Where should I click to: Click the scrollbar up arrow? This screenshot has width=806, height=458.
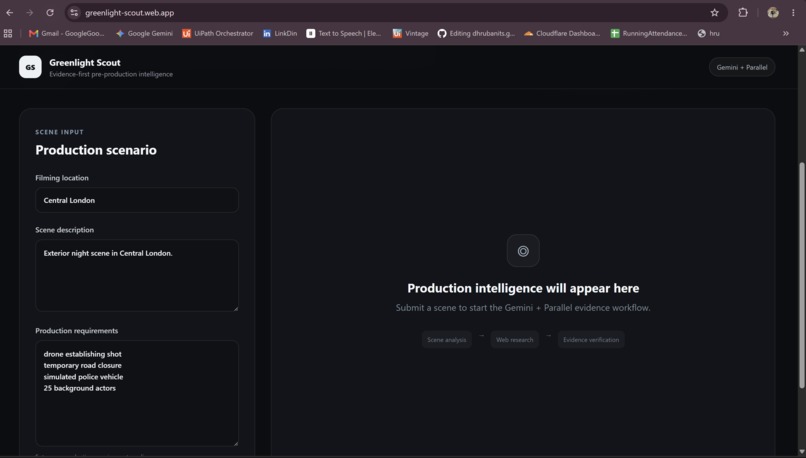801,50
